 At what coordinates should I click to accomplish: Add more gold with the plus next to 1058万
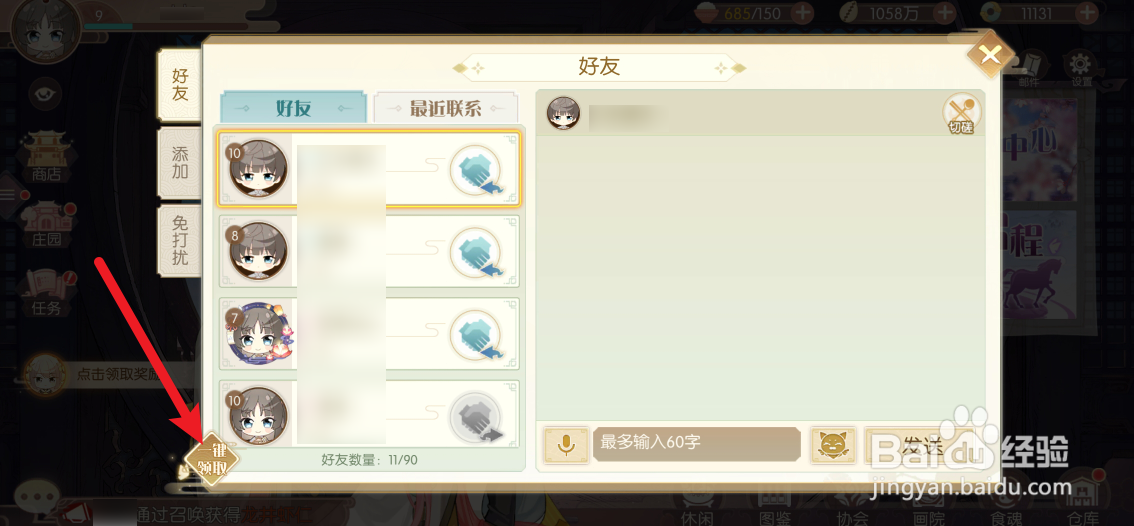click(x=945, y=12)
